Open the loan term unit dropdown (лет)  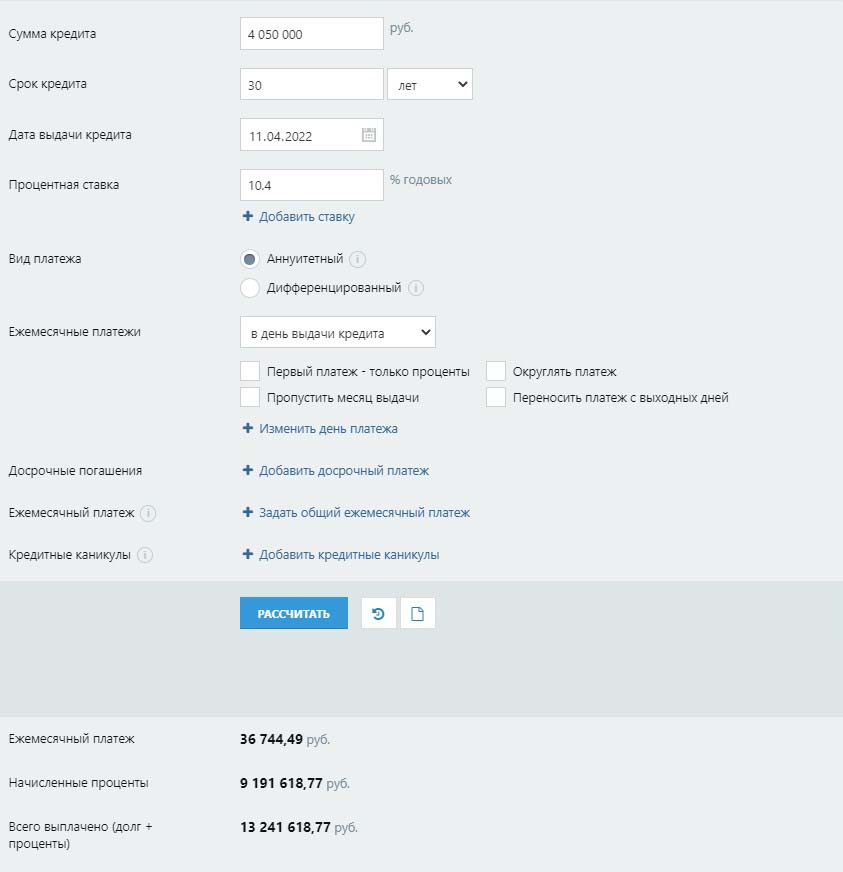click(429, 85)
